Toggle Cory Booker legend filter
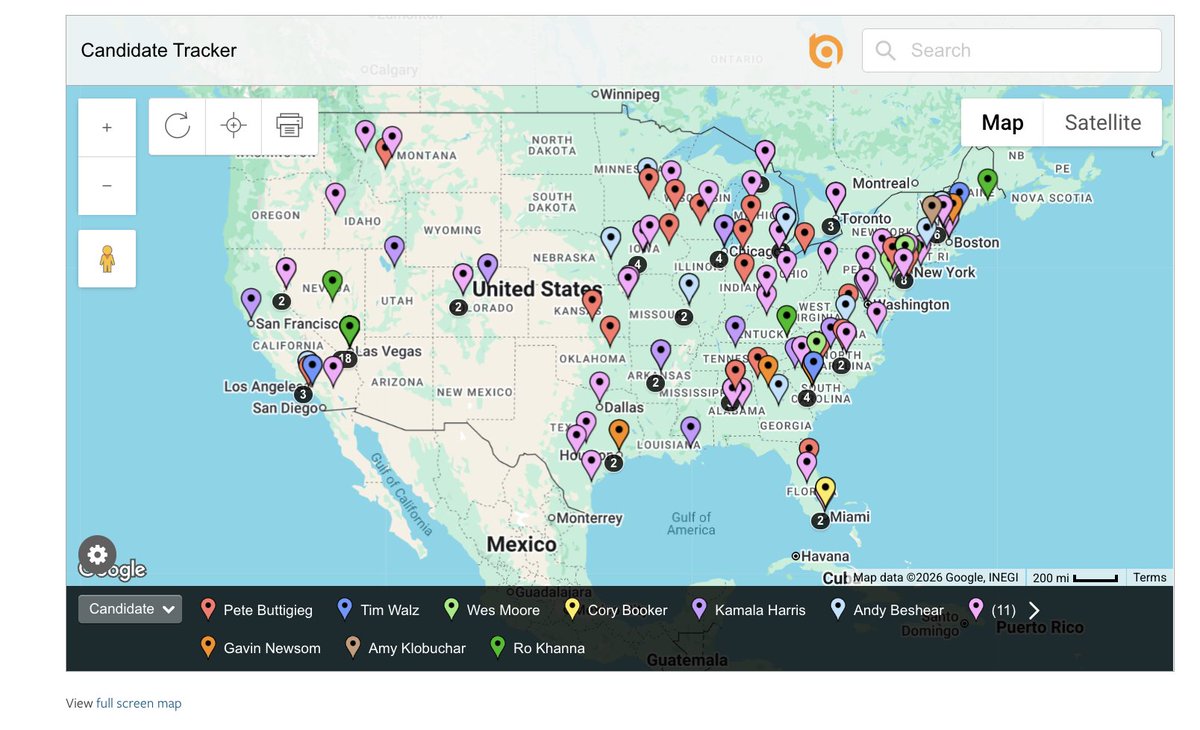The width and height of the screenshot is (1200, 730). [x=616, y=610]
